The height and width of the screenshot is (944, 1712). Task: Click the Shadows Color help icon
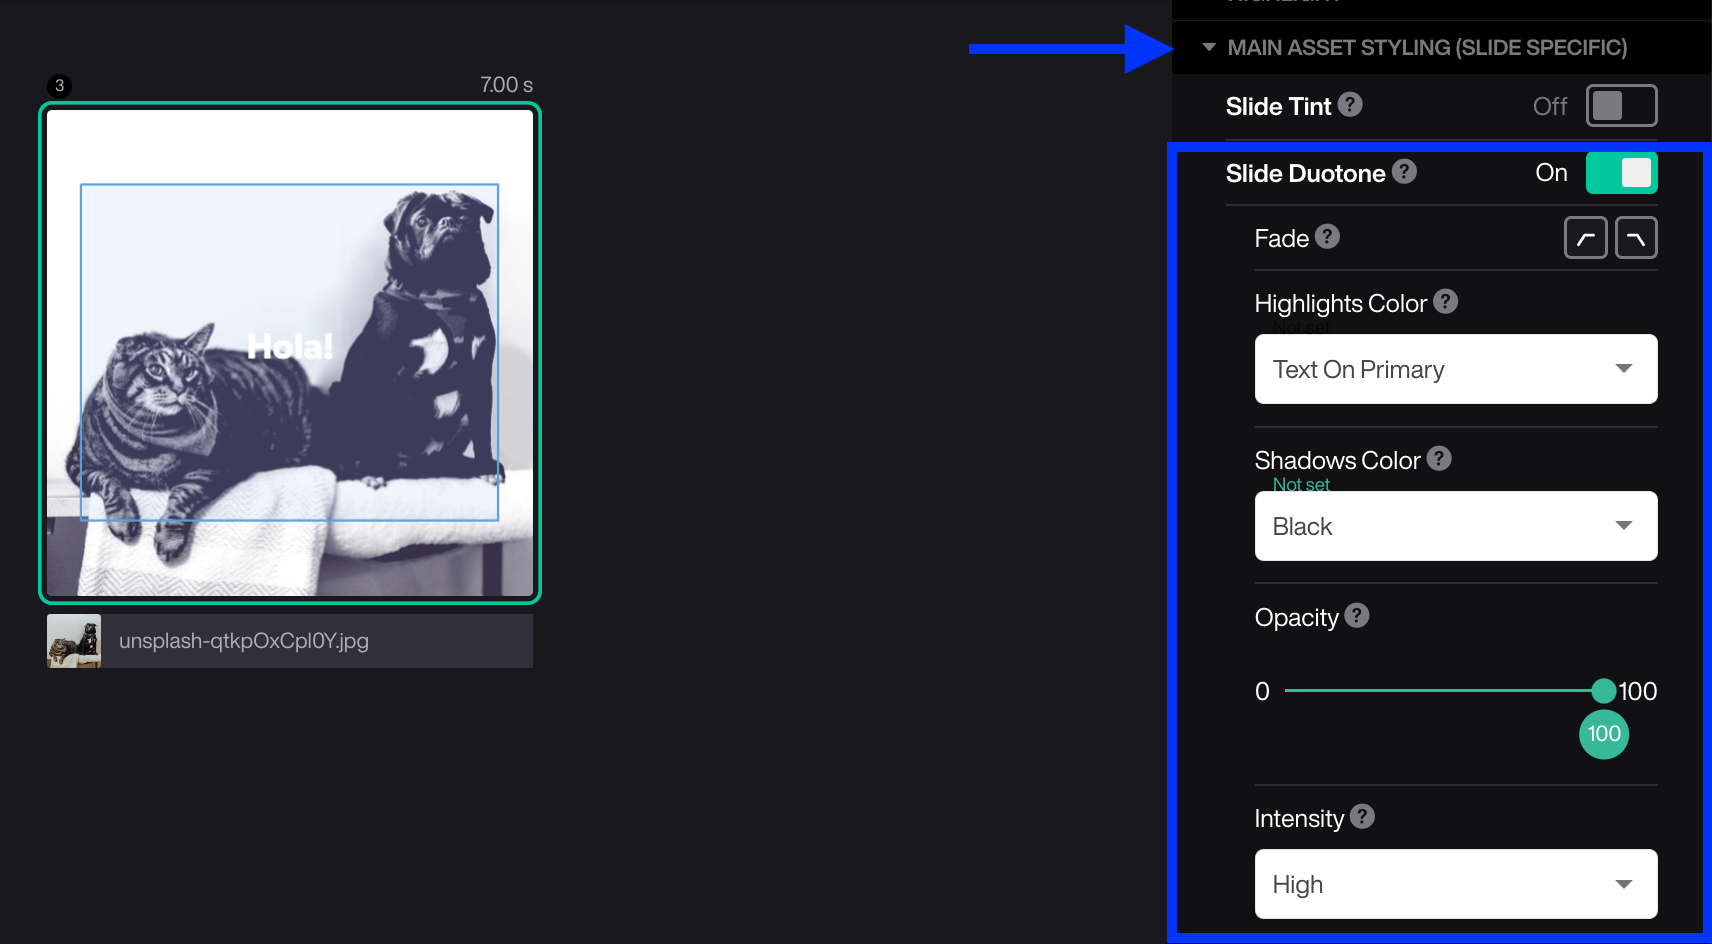click(x=1439, y=459)
